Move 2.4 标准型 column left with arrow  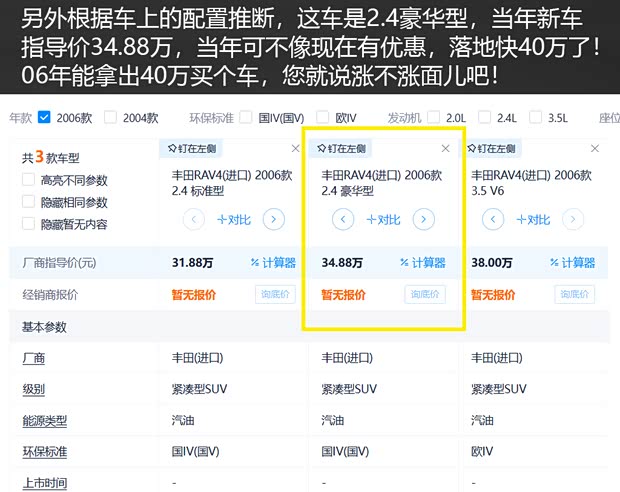pos(194,219)
